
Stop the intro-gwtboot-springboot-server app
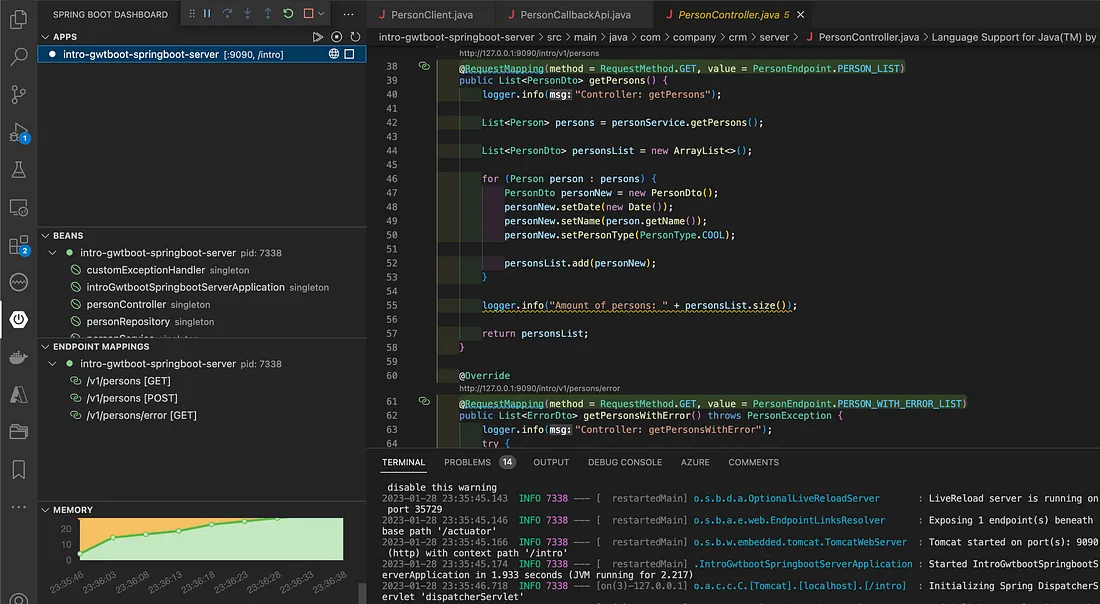pyautogui.click(x=349, y=54)
